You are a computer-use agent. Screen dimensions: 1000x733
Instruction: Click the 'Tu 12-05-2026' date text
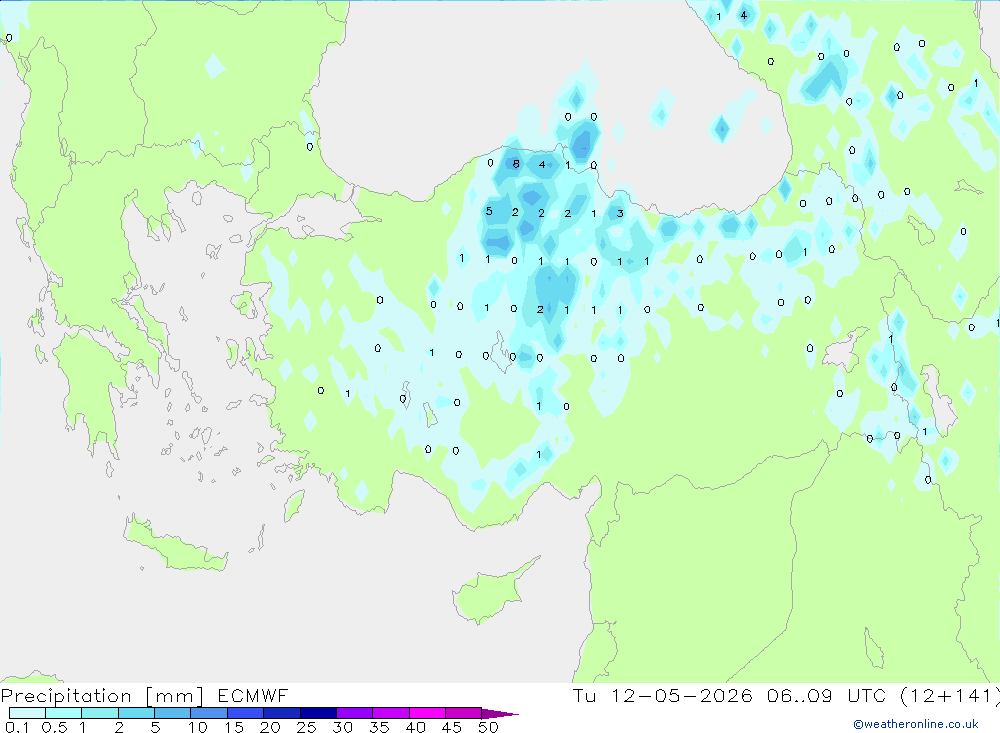(662, 696)
